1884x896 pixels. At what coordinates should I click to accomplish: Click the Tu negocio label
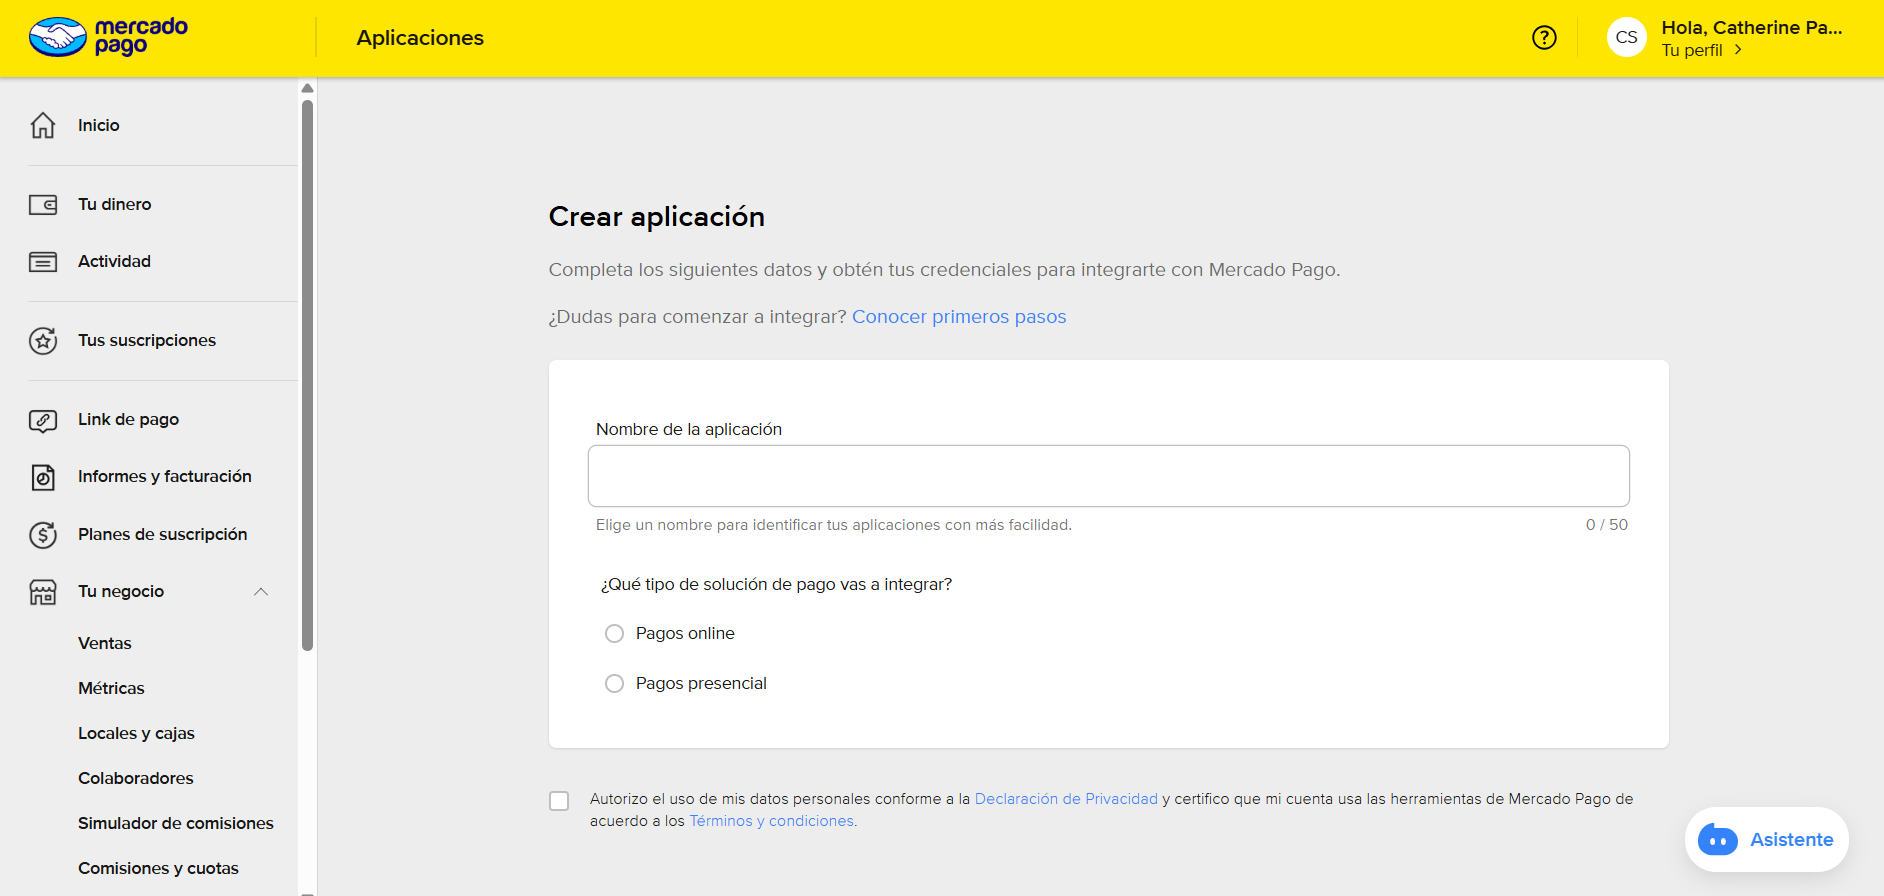click(x=121, y=591)
